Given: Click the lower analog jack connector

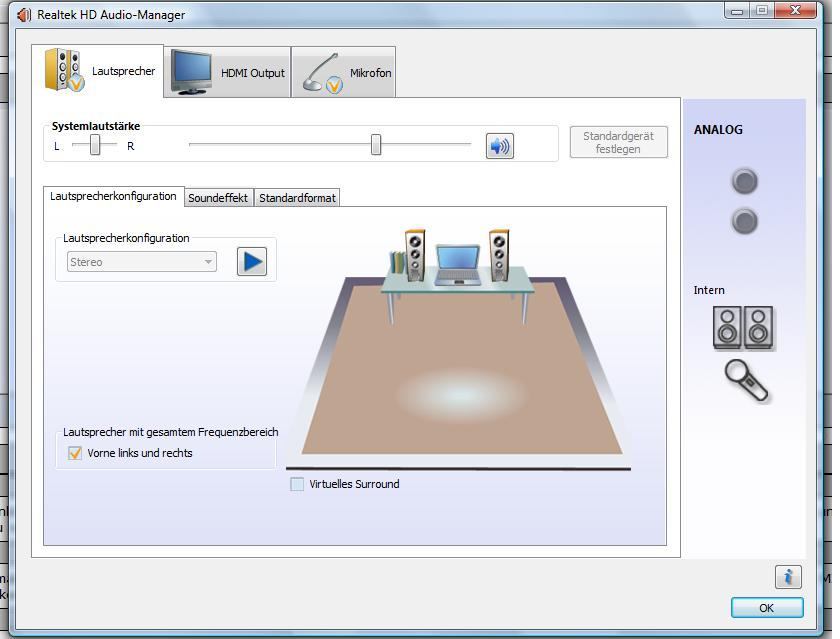Looking at the screenshot, I should (x=745, y=221).
